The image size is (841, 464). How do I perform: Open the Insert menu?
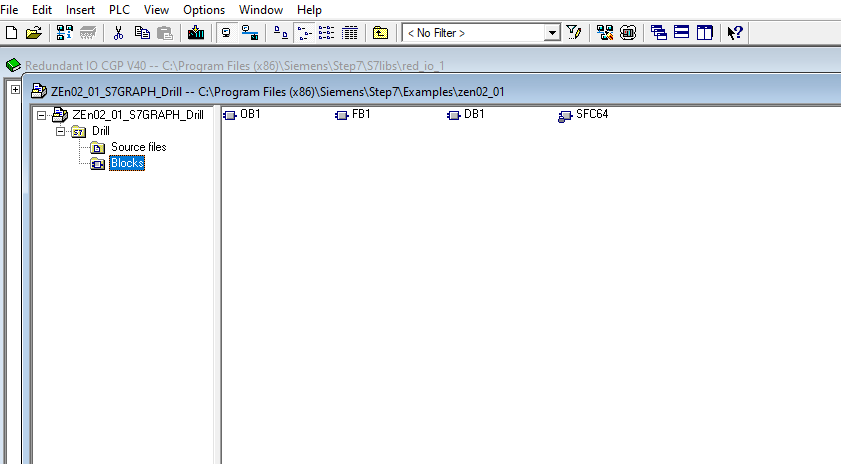click(x=80, y=10)
